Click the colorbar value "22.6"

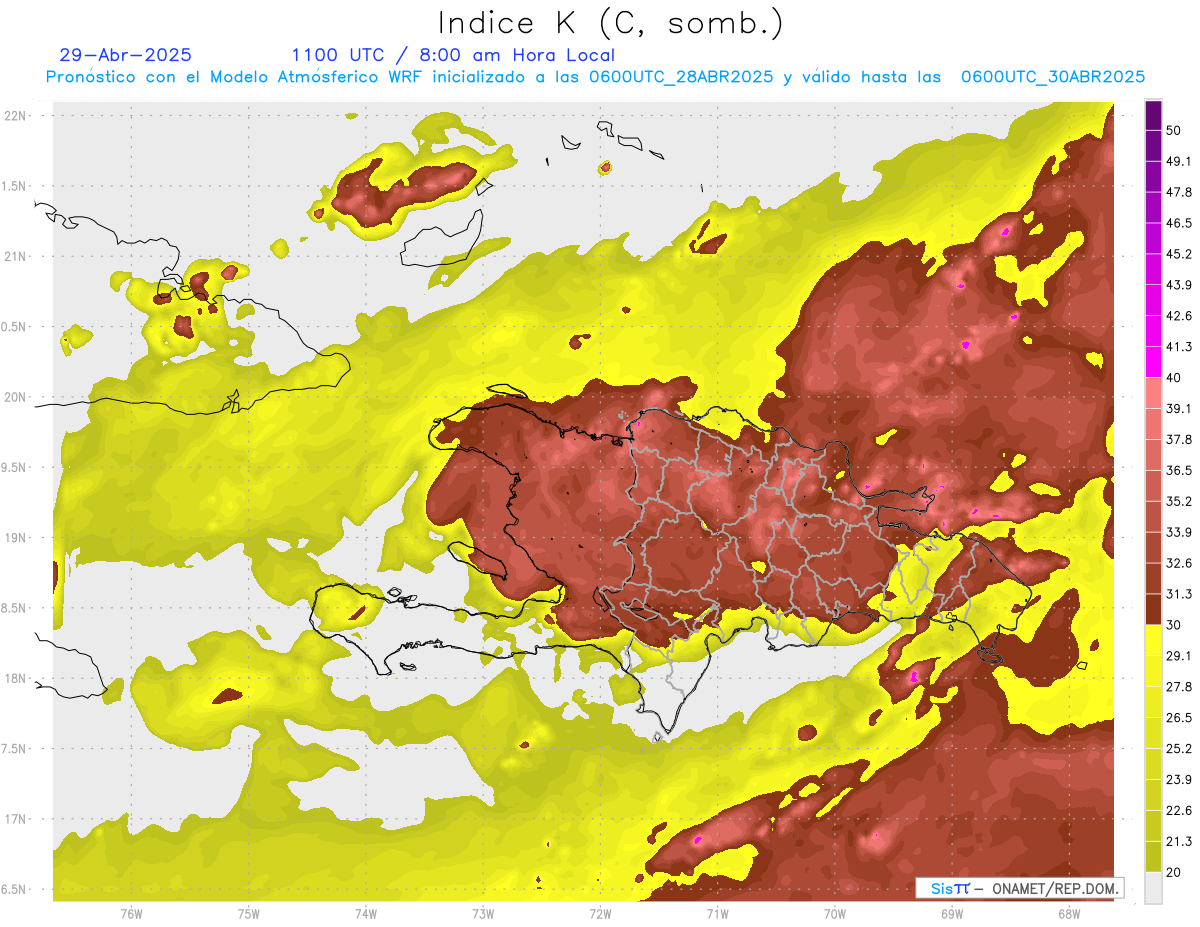(1179, 811)
